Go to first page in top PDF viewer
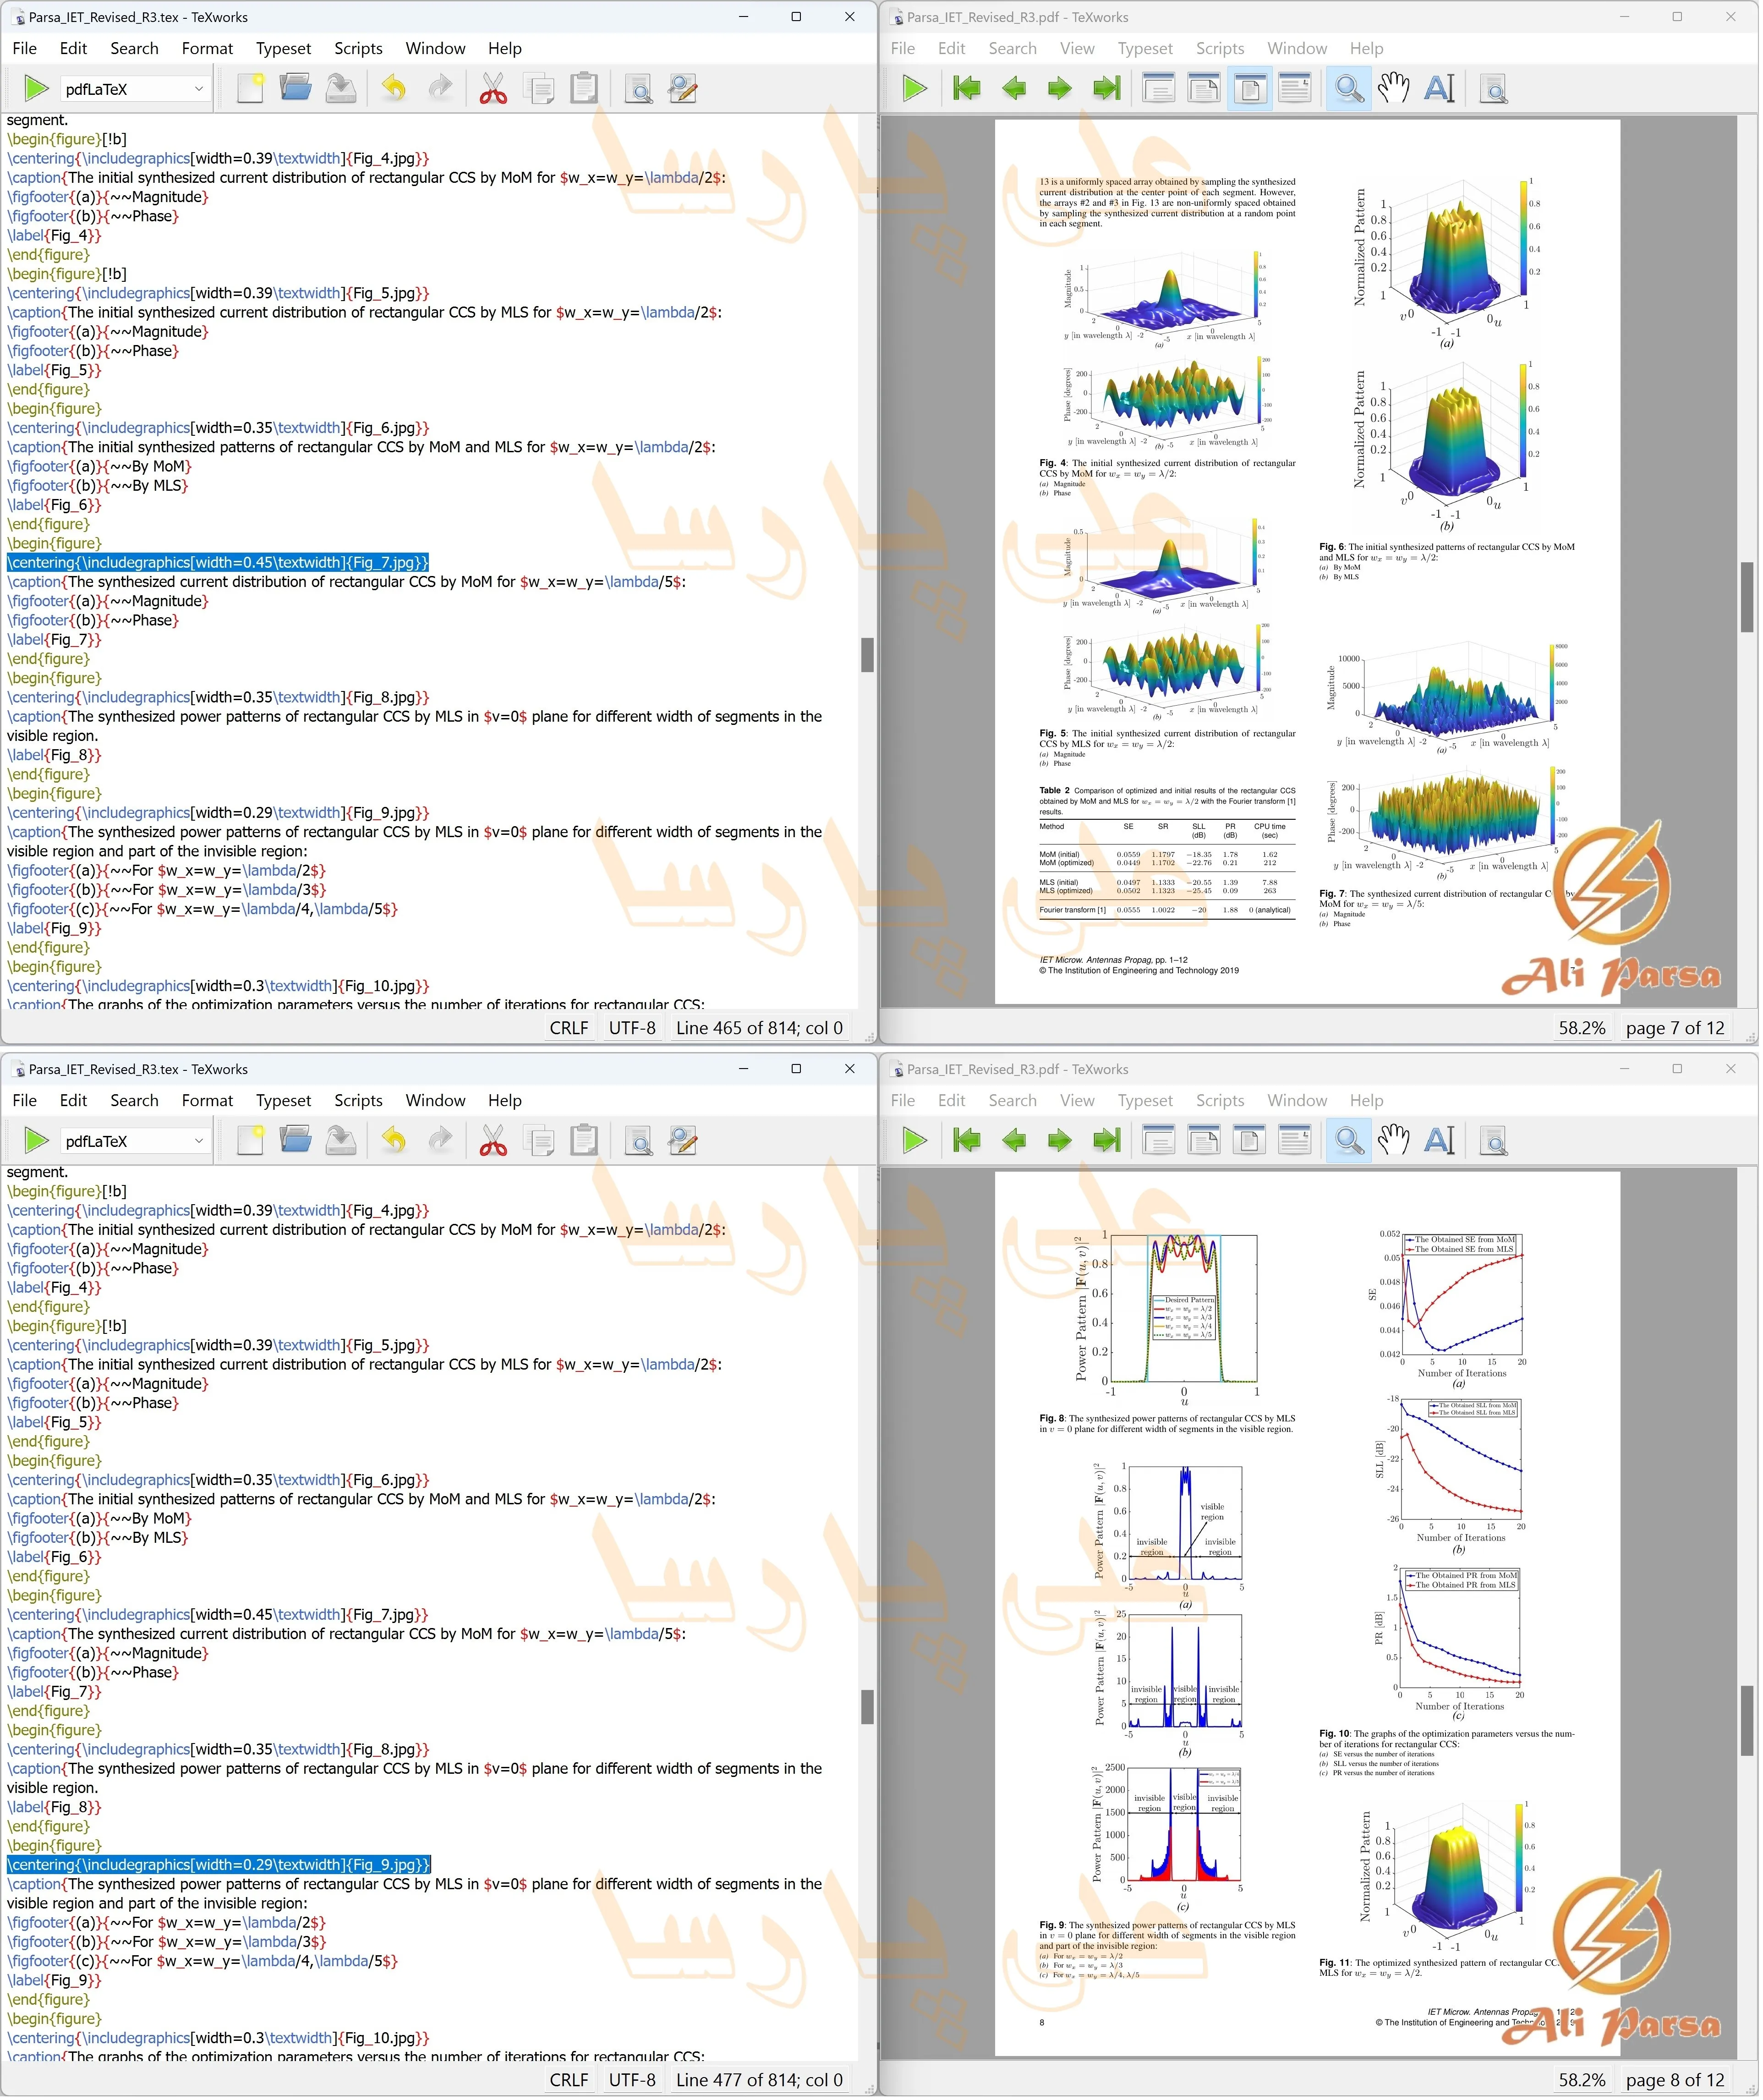1763x2100 pixels. click(968, 89)
